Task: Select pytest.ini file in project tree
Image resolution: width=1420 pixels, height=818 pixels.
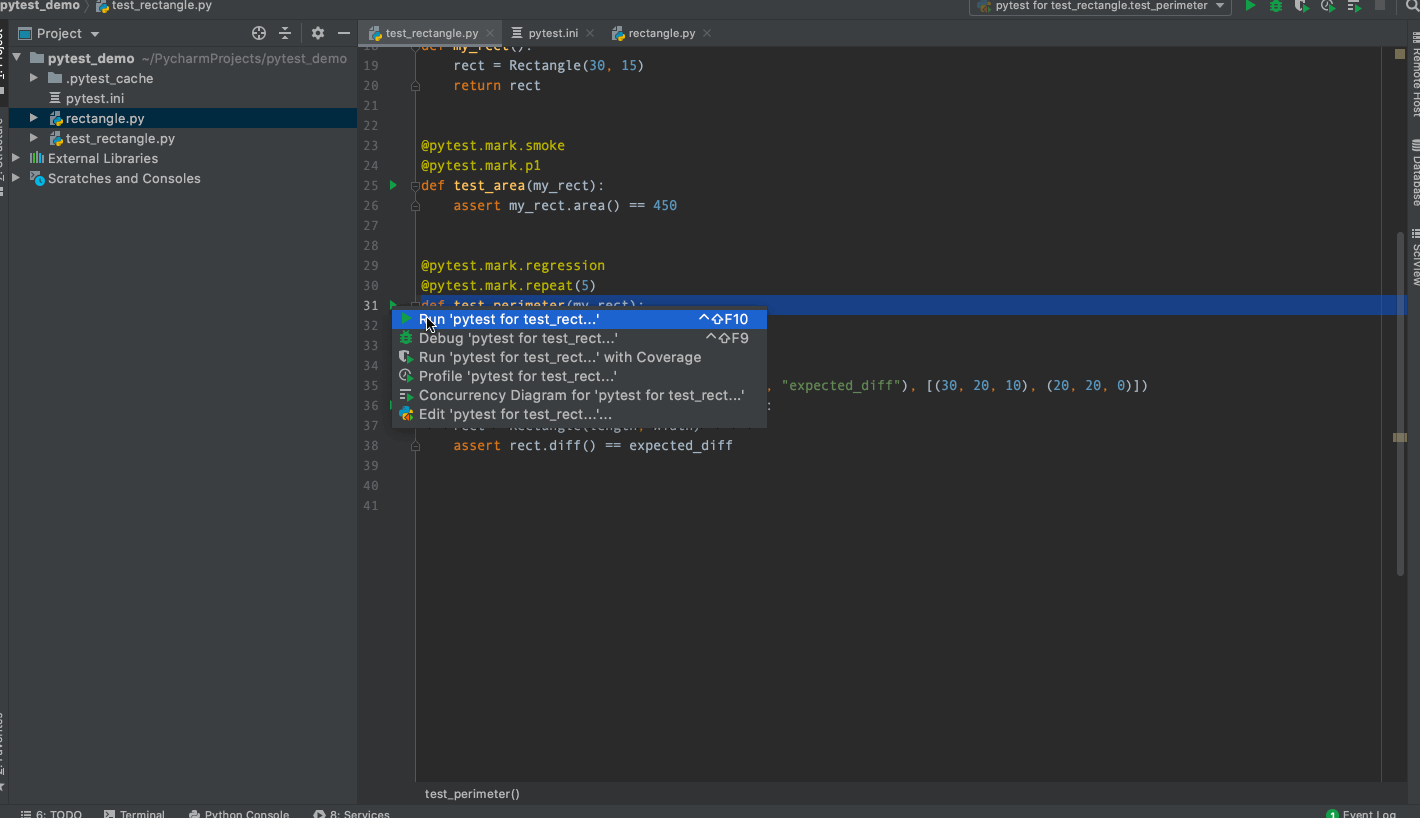Action: click(x=95, y=98)
